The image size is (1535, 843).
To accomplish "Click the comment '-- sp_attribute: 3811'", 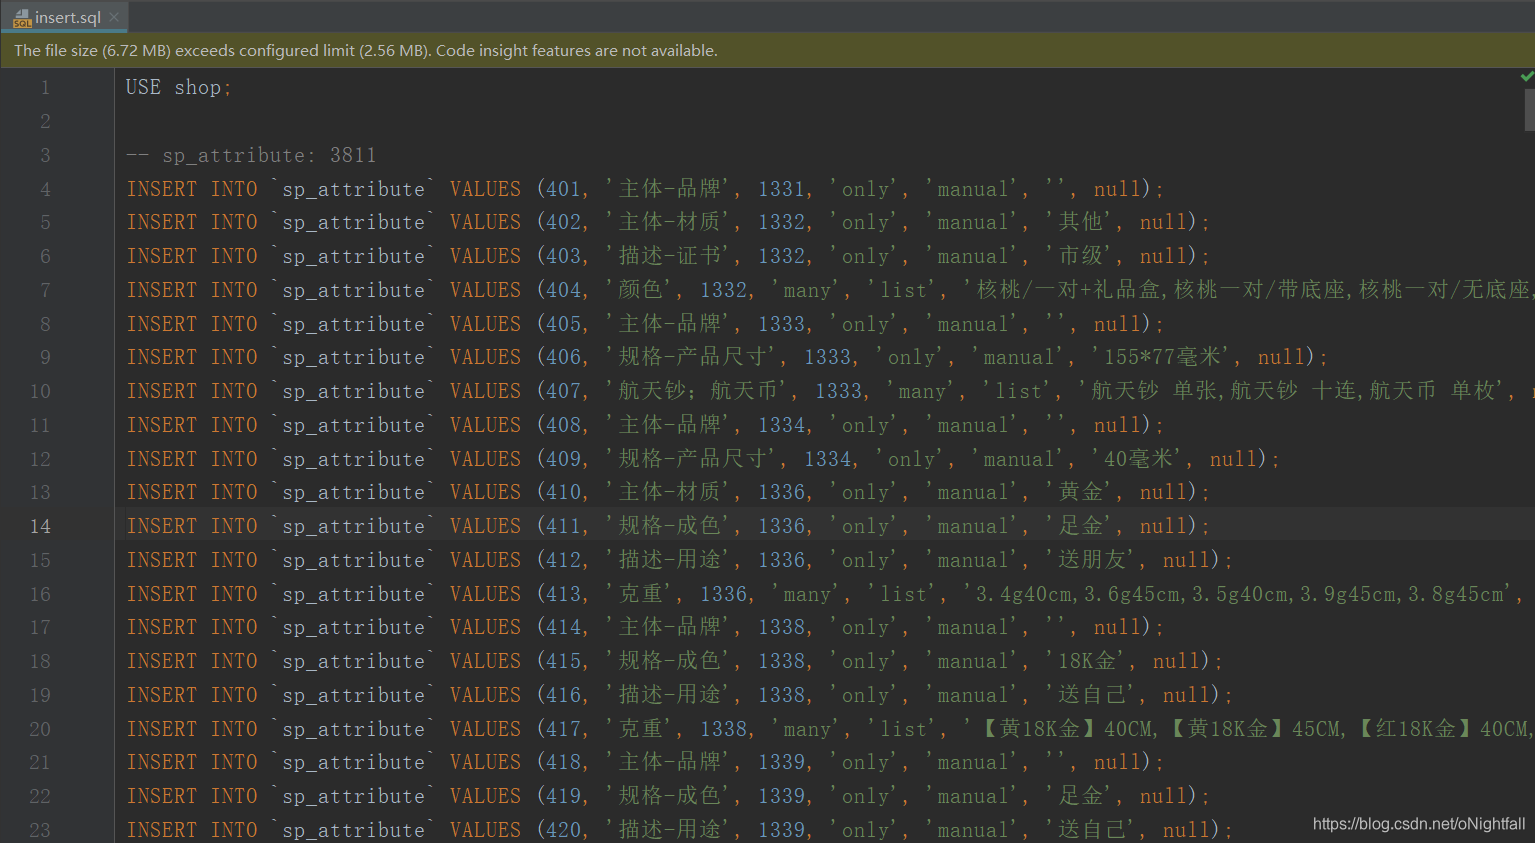I will coord(251,155).
